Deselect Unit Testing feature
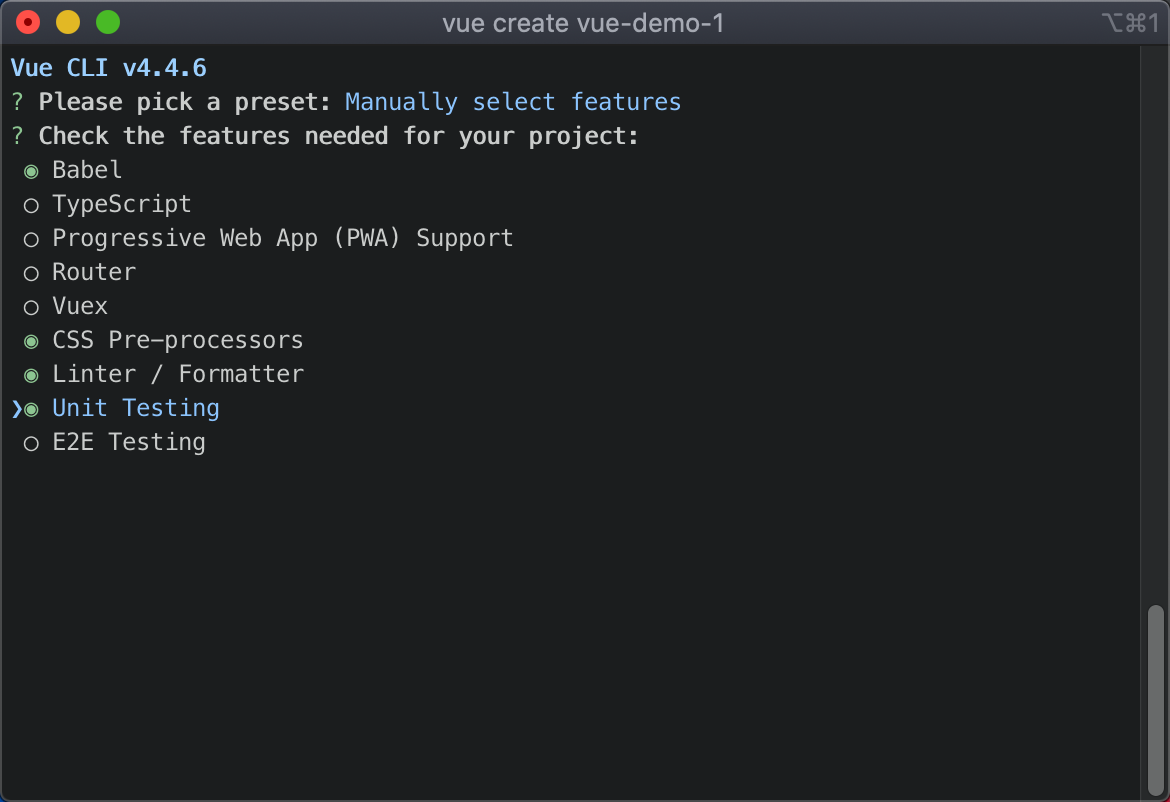 [x=31, y=410]
